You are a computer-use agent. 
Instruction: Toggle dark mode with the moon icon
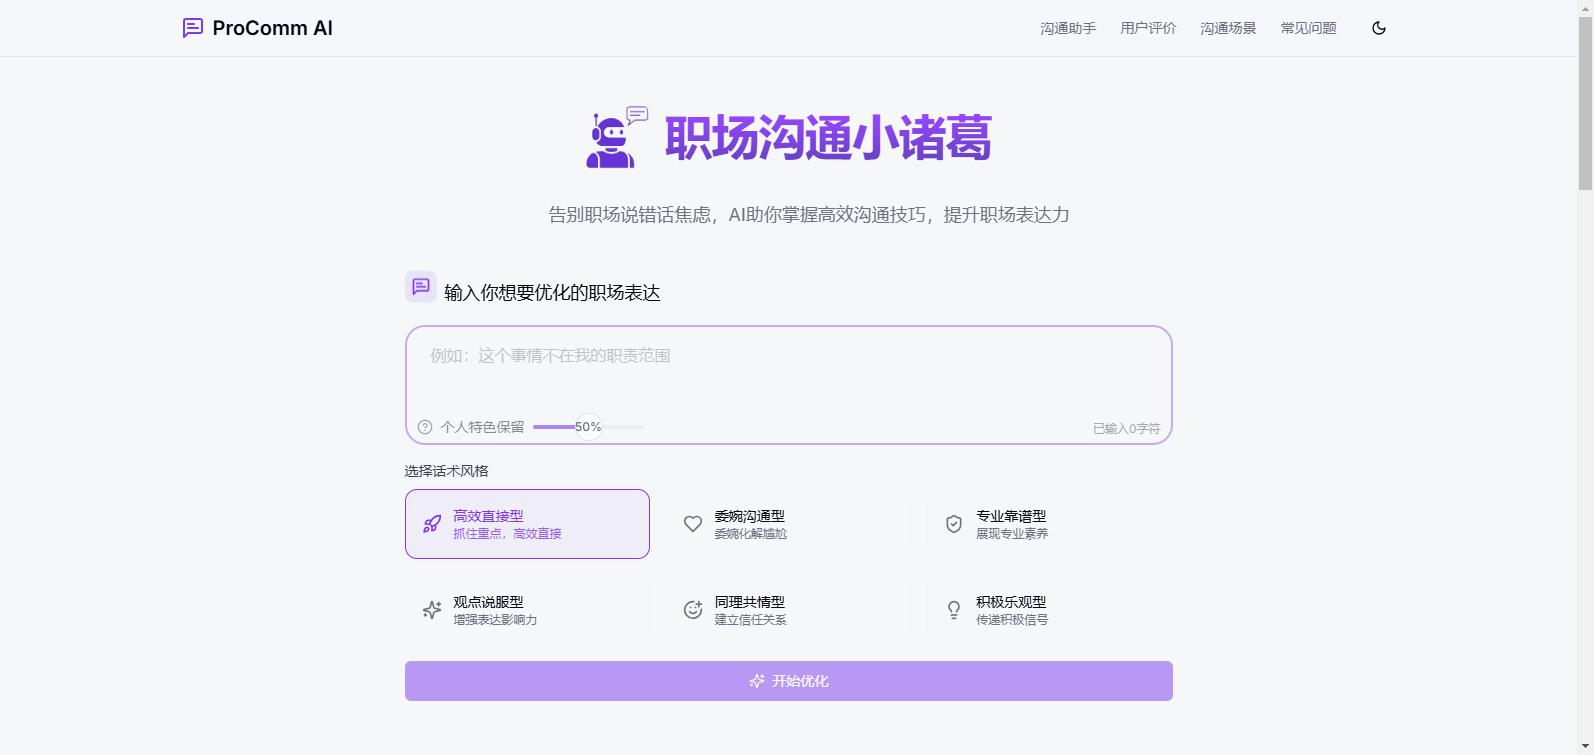(x=1379, y=28)
